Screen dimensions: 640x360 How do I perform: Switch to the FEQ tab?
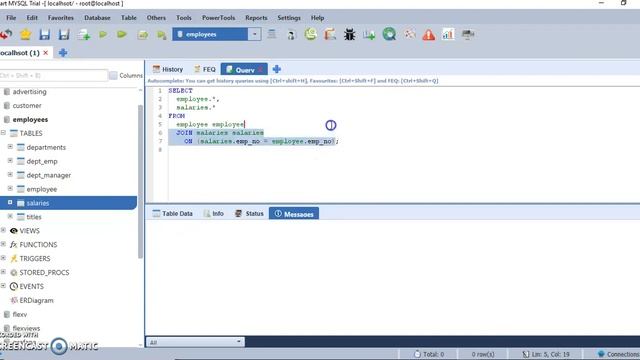204,69
